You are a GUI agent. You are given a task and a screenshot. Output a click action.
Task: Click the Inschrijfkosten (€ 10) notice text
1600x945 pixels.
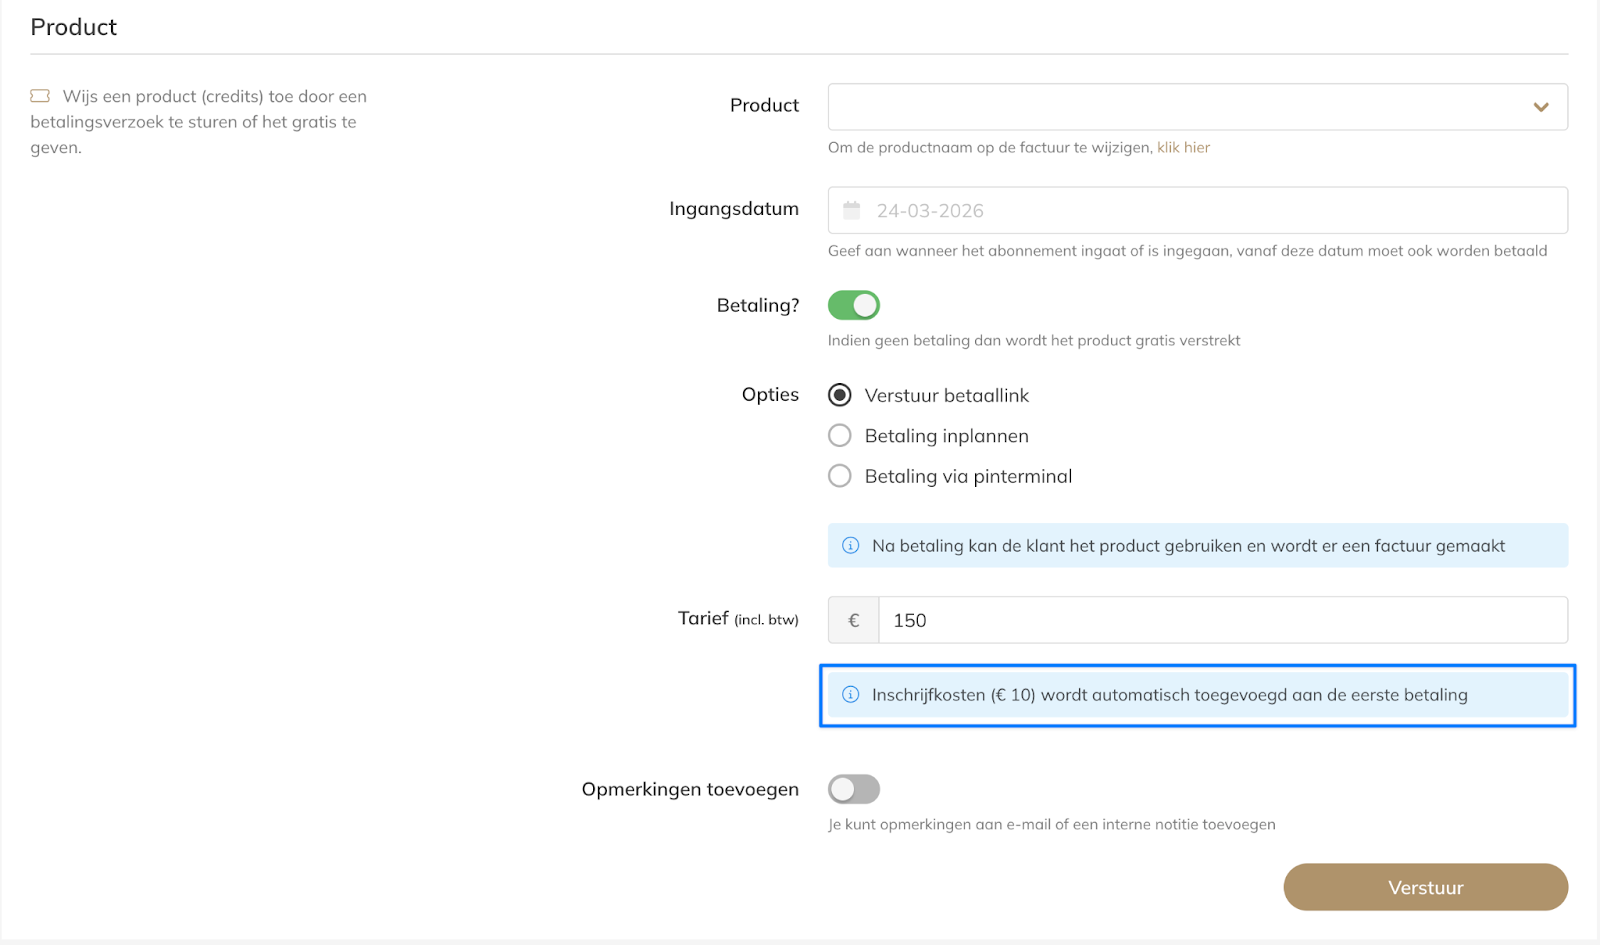[1169, 695]
